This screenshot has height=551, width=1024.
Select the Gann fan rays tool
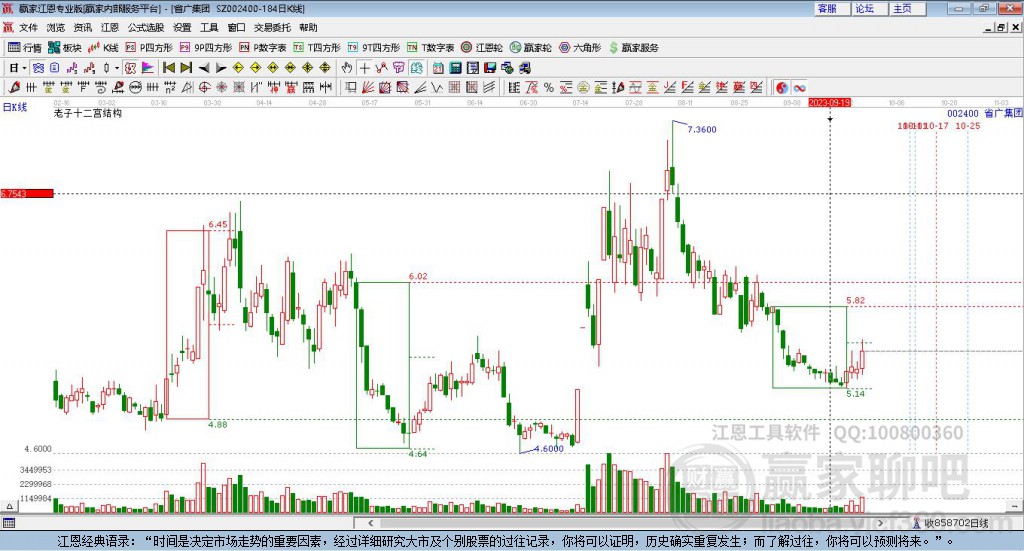point(367,87)
